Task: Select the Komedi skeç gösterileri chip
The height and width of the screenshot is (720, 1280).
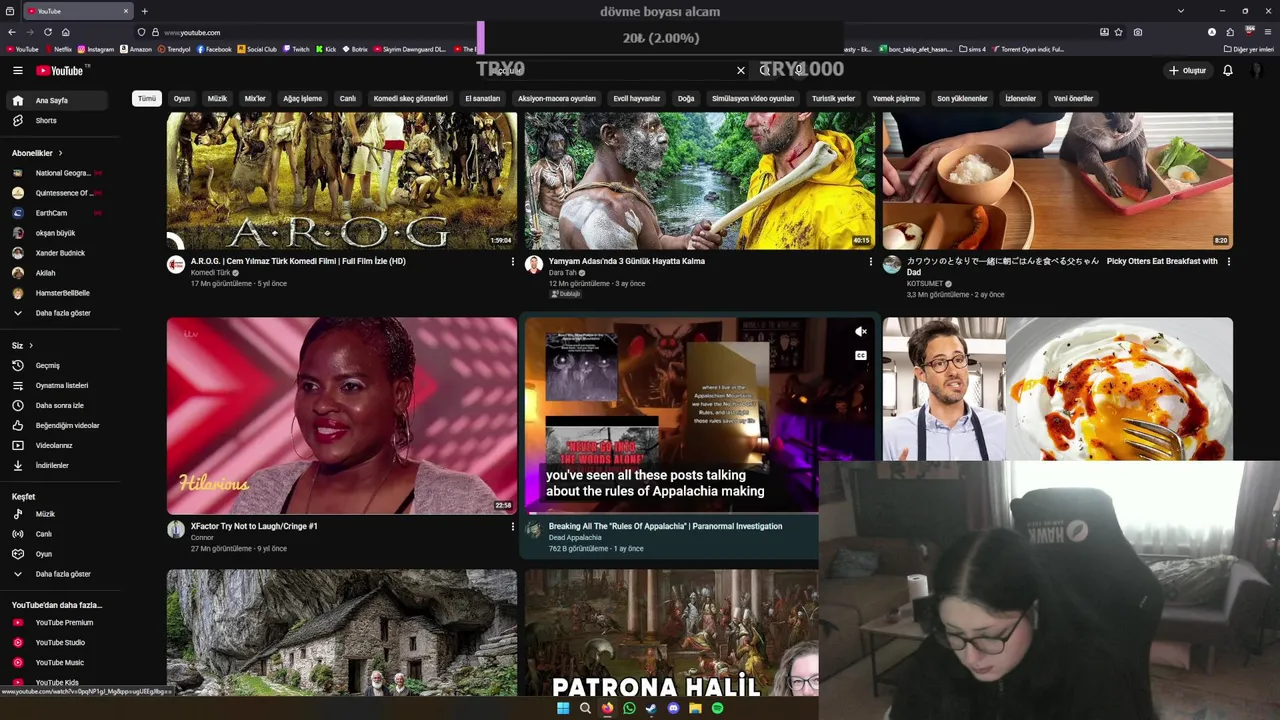Action: [x=410, y=98]
